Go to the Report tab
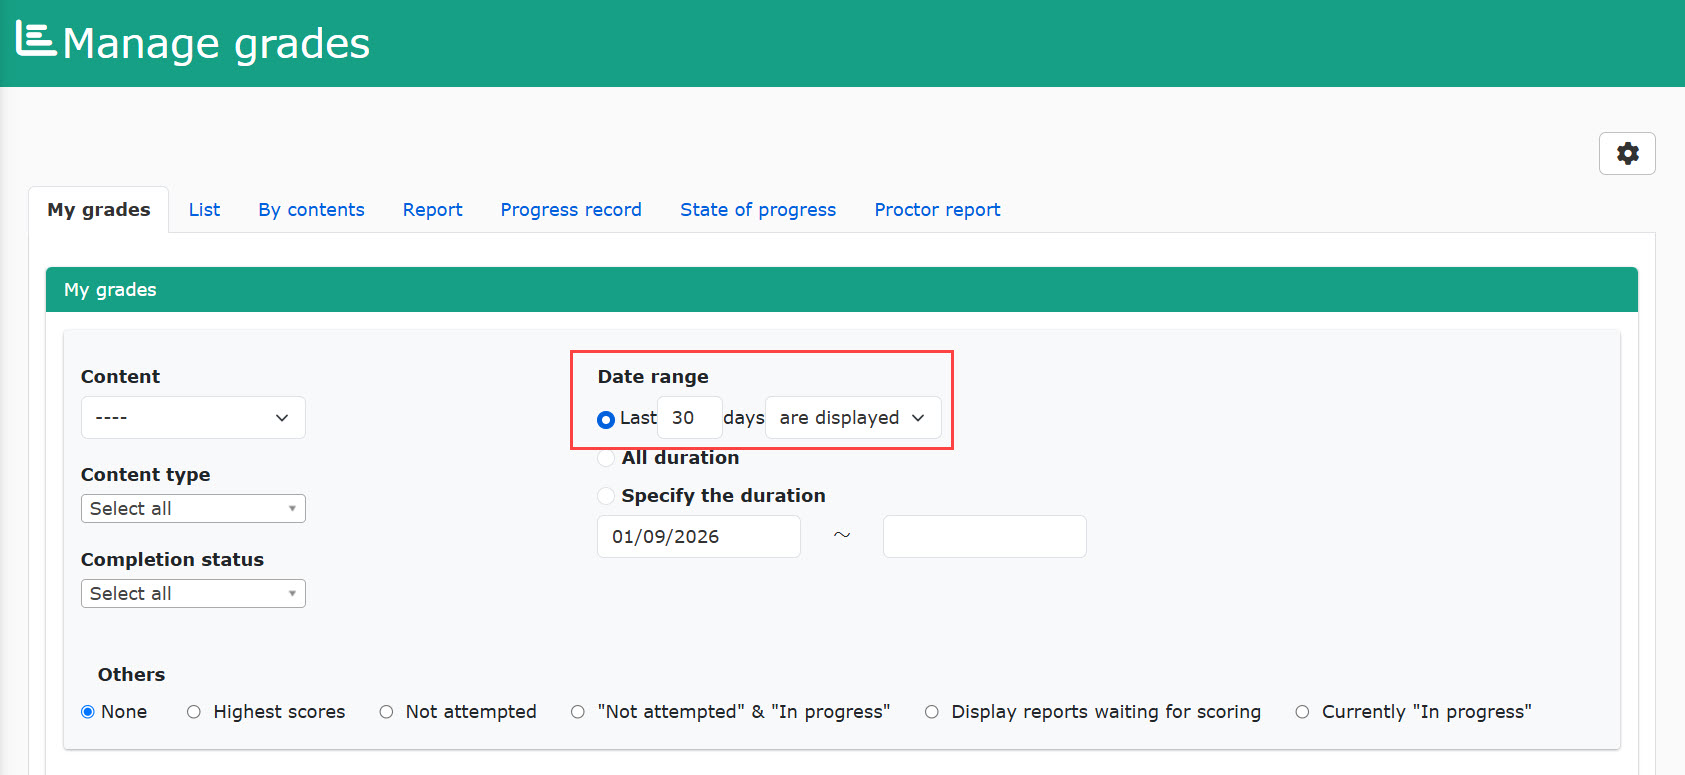This screenshot has width=1685, height=775. coord(432,210)
